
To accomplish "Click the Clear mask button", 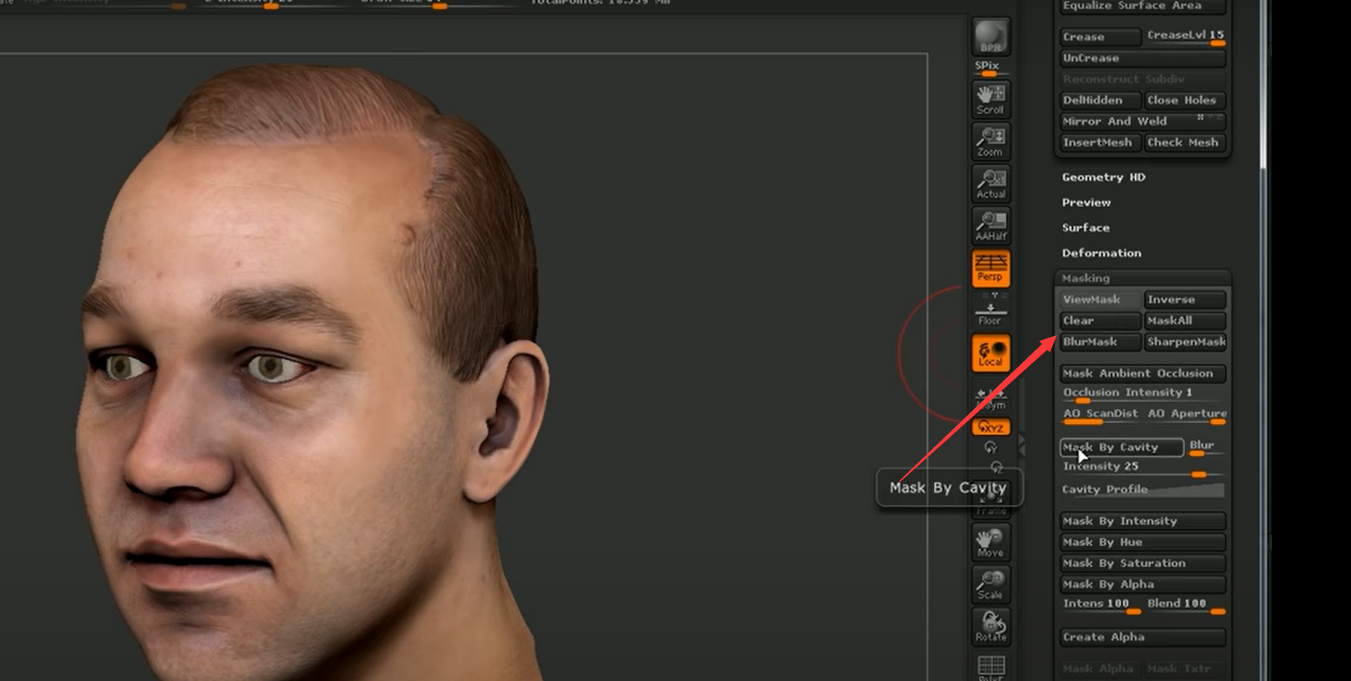I will (x=1100, y=321).
